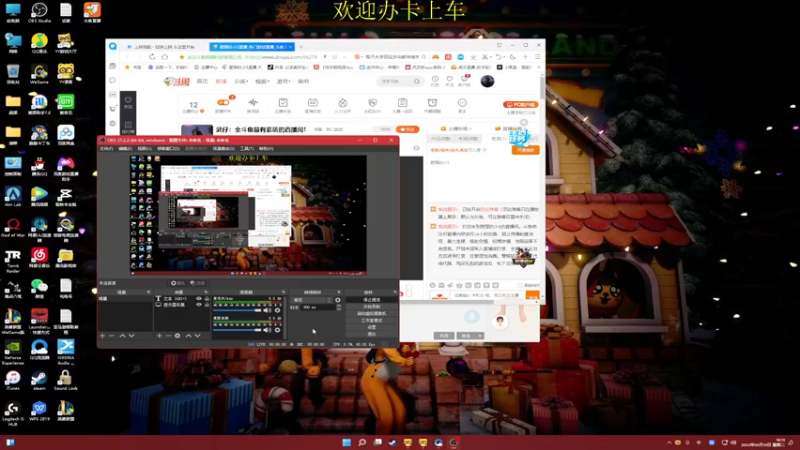The image size is (800, 450).
Task: Open QQ Music desktop shortcut
Action: (x=39, y=43)
